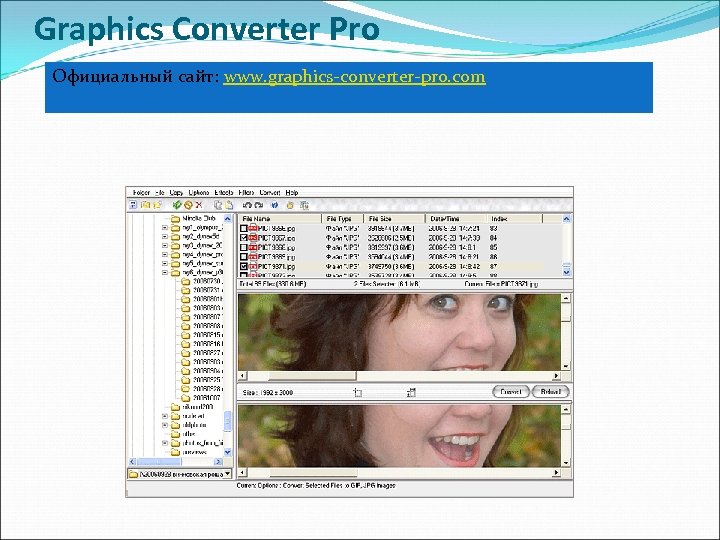Tick the checkbox of the index 83 file
The image size is (720, 540).
click(x=244, y=228)
